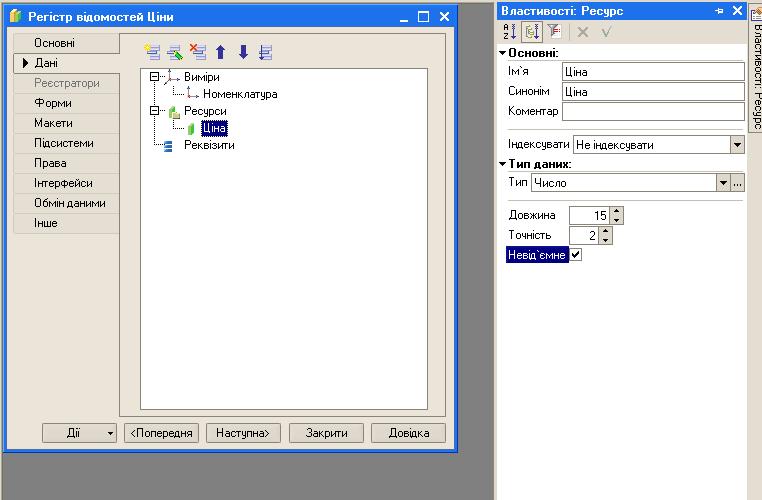Maximize the Регістр відомостей Ціни window
Screen dimensions: 762x500
pyautogui.click(x=423, y=17)
